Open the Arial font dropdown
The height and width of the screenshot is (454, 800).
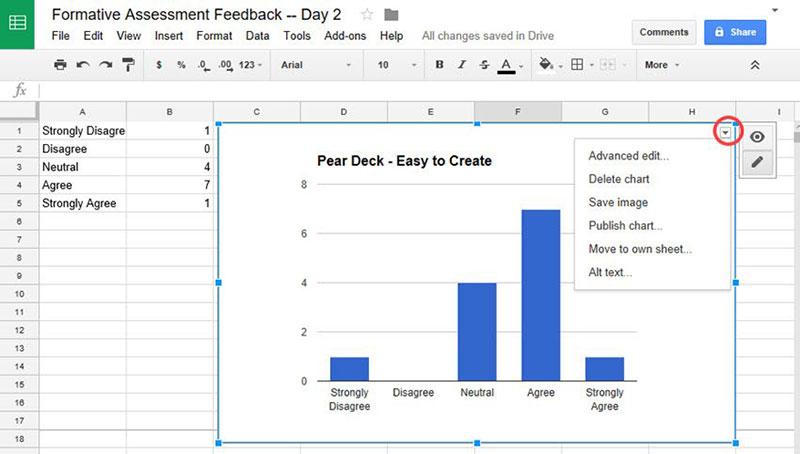[x=316, y=65]
